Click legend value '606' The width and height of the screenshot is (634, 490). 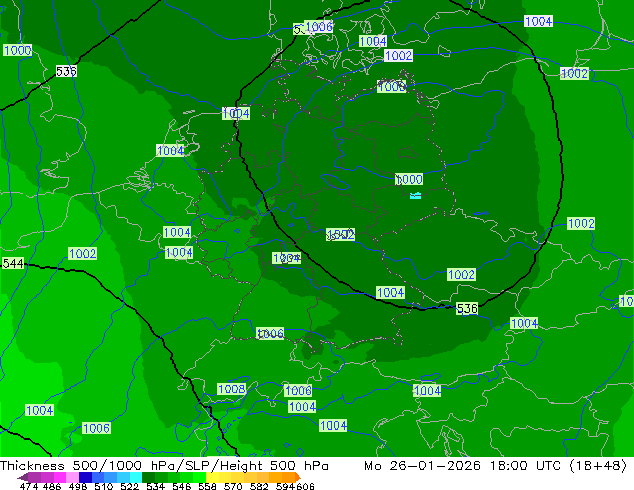305,486
